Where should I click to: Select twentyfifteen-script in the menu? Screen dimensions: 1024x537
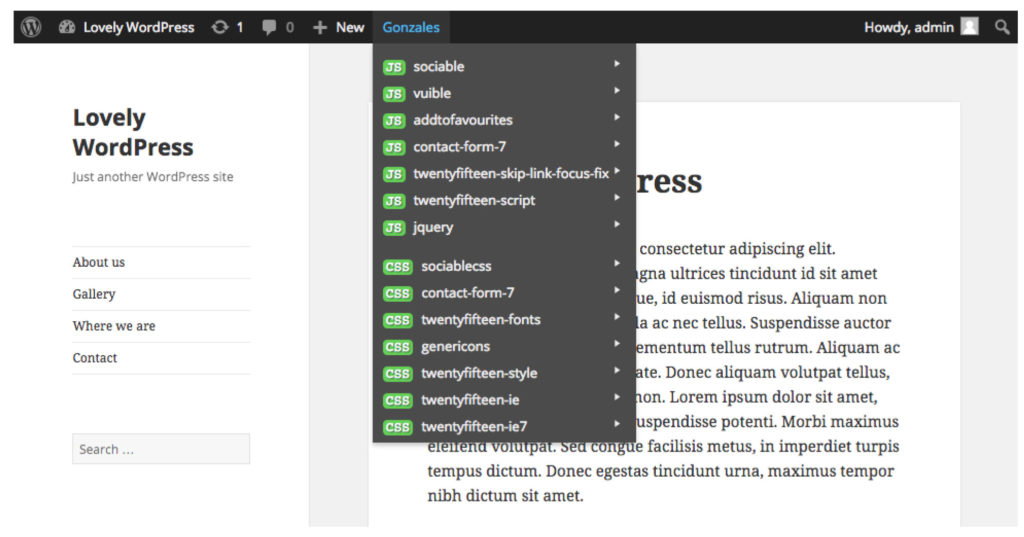[474, 200]
